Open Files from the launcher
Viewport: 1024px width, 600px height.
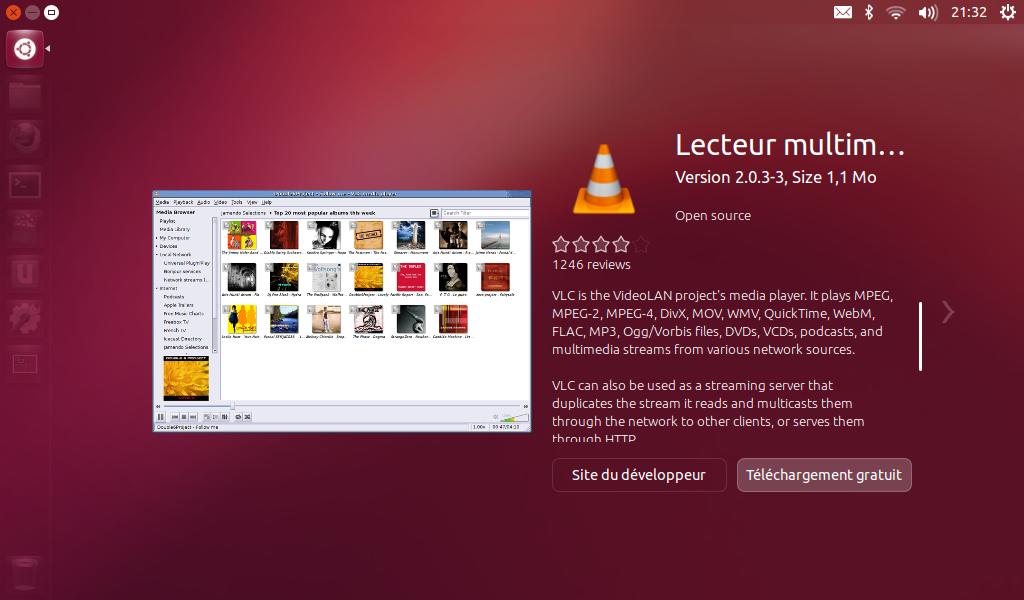25,94
